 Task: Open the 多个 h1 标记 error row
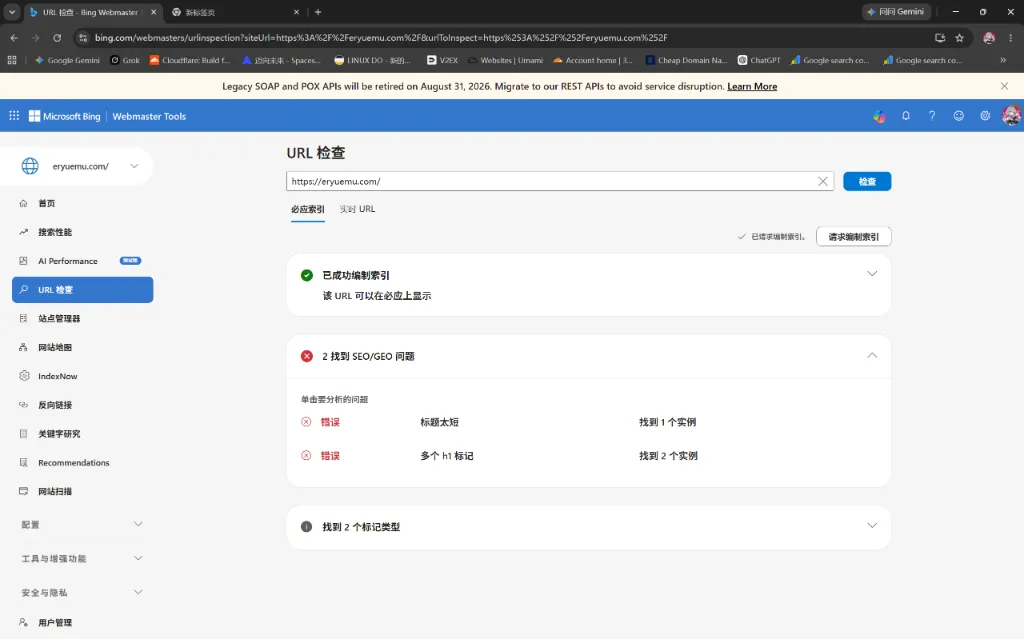pyautogui.click(x=588, y=455)
